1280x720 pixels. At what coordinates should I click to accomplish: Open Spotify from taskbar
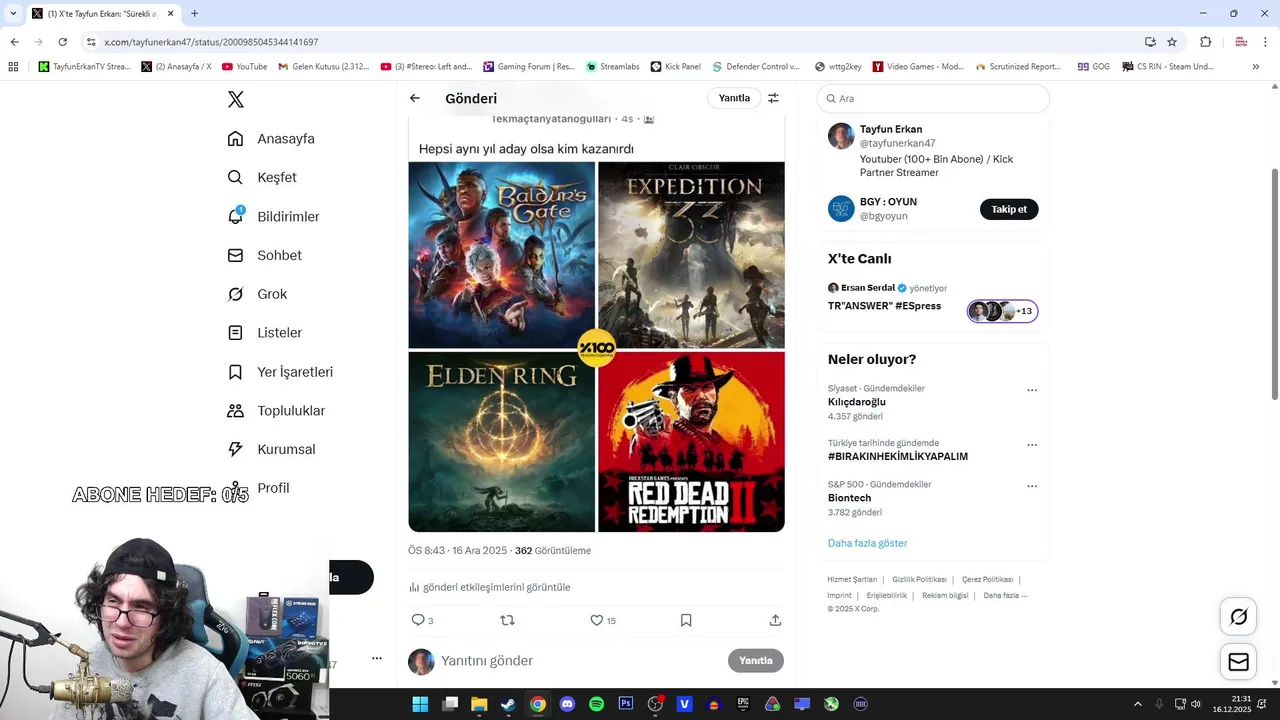pos(597,704)
